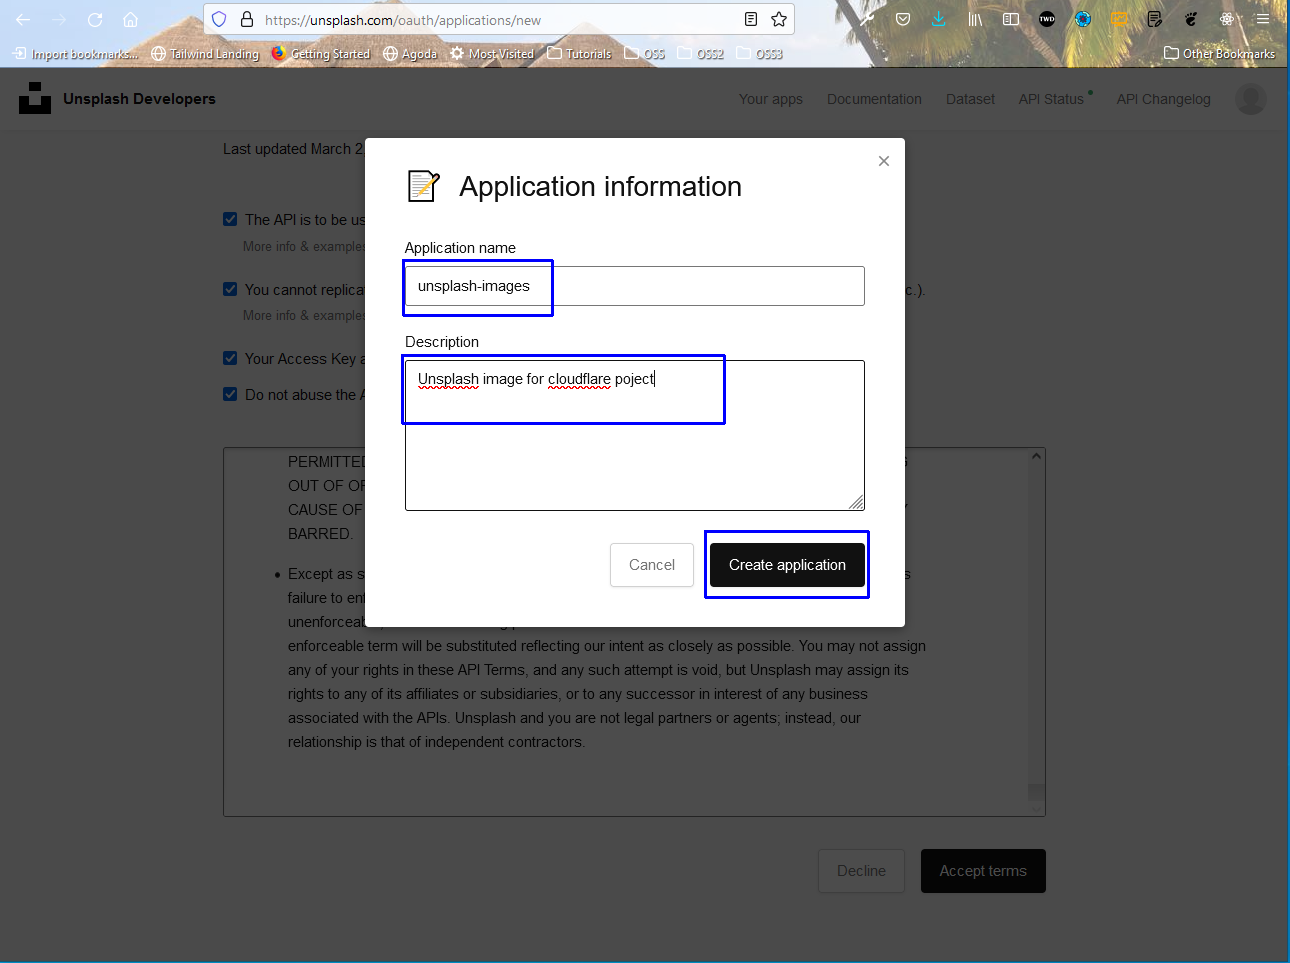Click inside the Description textarea
Screen dimensions: 1290x963
click(635, 436)
